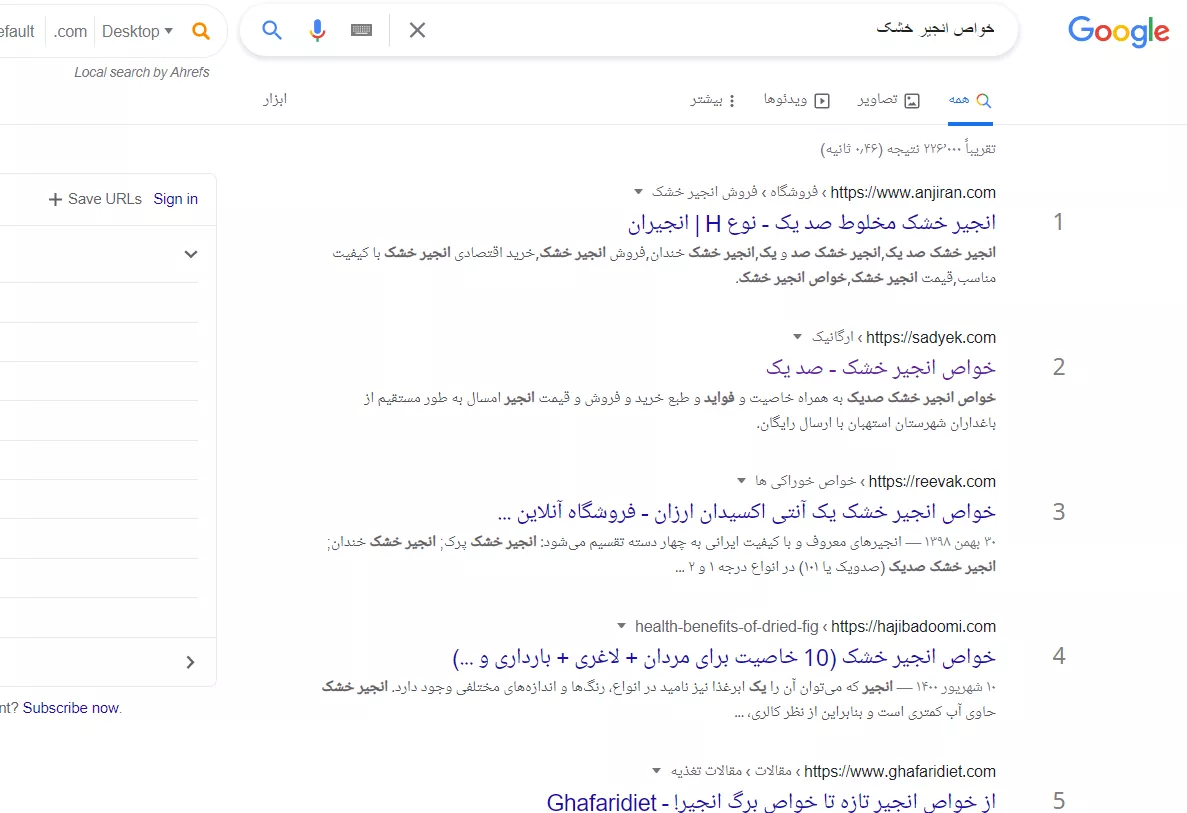Click the three-dot icon beside بیشتر
The height and width of the screenshot is (813, 1187).
pos(731,101)
